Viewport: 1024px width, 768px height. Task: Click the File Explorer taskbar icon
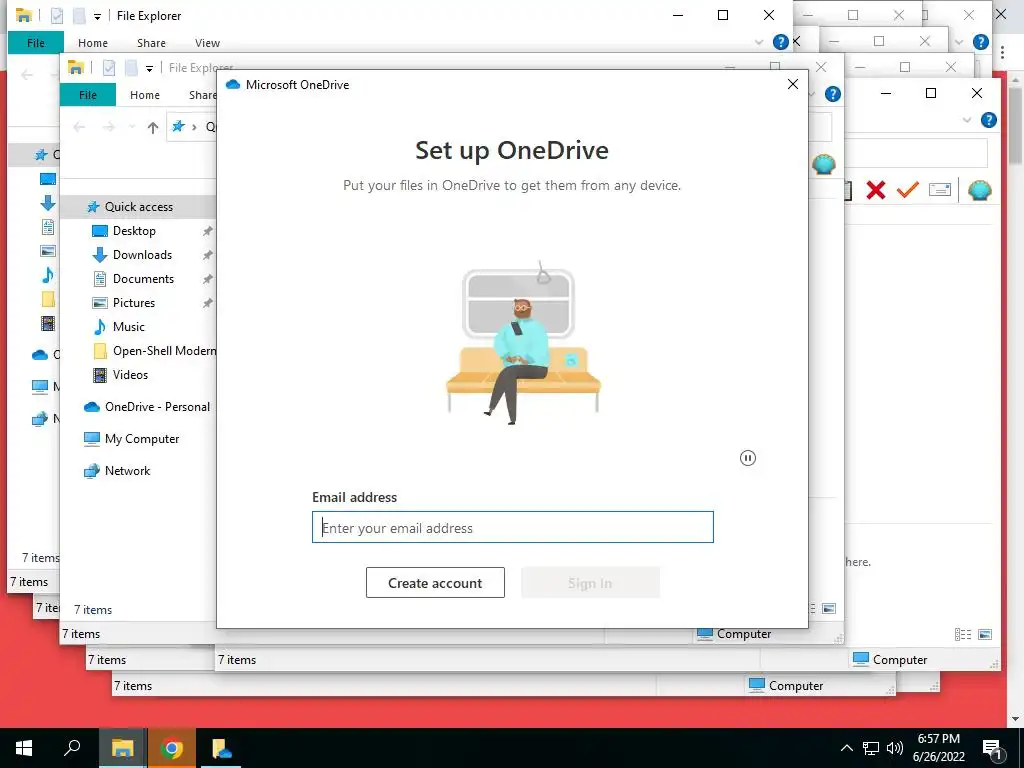tap(122, 748)
